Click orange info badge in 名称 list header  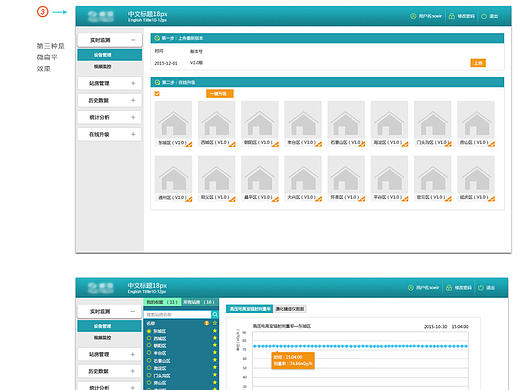coord(206,323)
